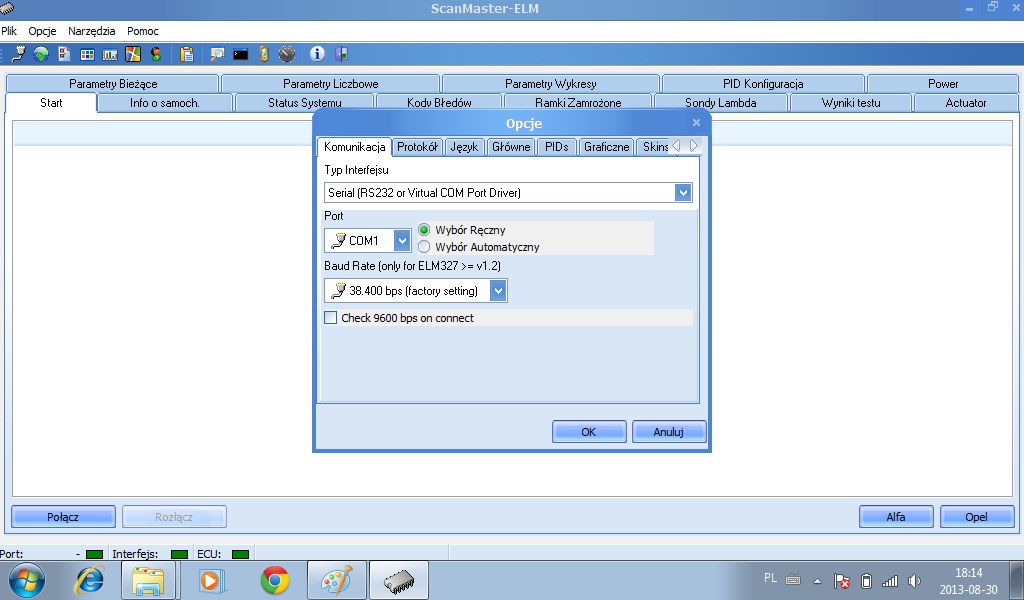Click the magnifier search window toolbar icon
The height and width of the screenshot is (600, 1024).
[217, 54]
